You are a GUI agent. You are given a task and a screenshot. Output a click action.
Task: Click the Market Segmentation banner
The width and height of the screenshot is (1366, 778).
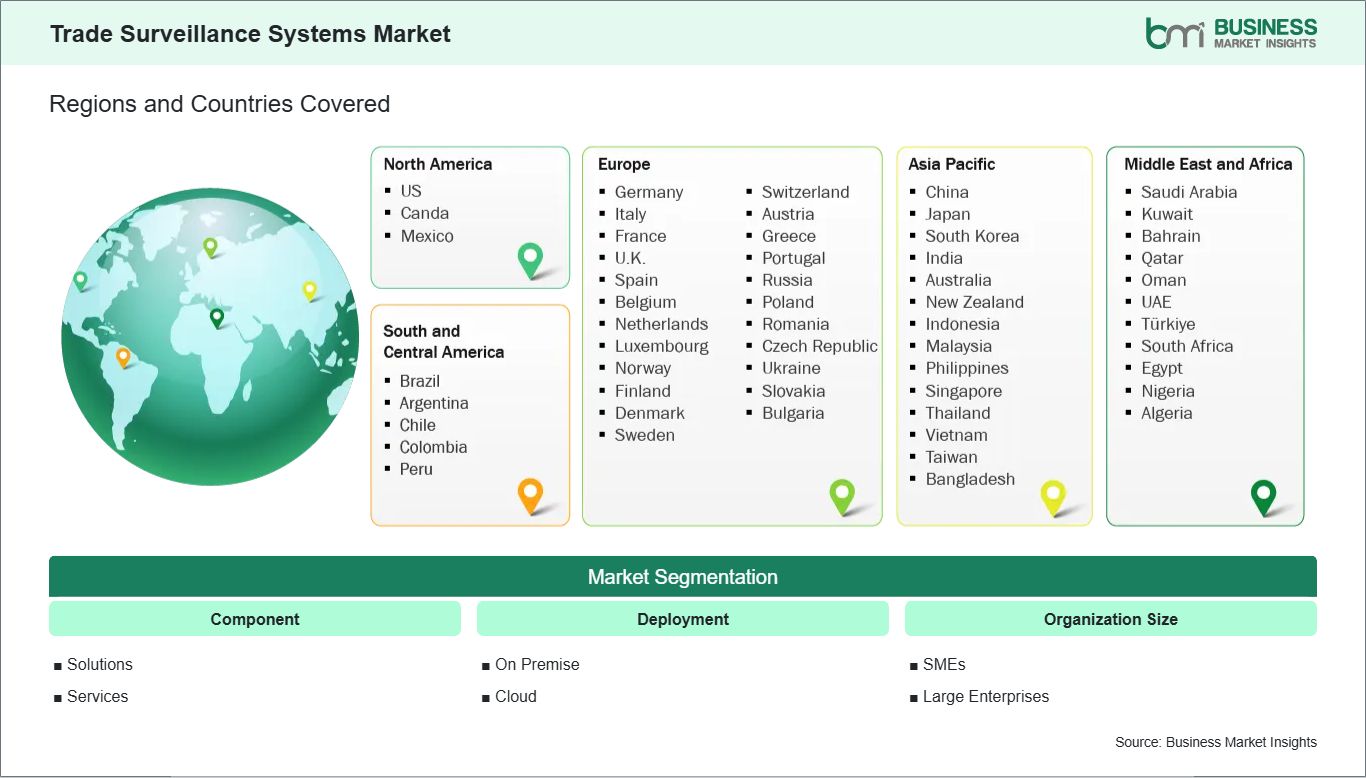pos(683,577)
